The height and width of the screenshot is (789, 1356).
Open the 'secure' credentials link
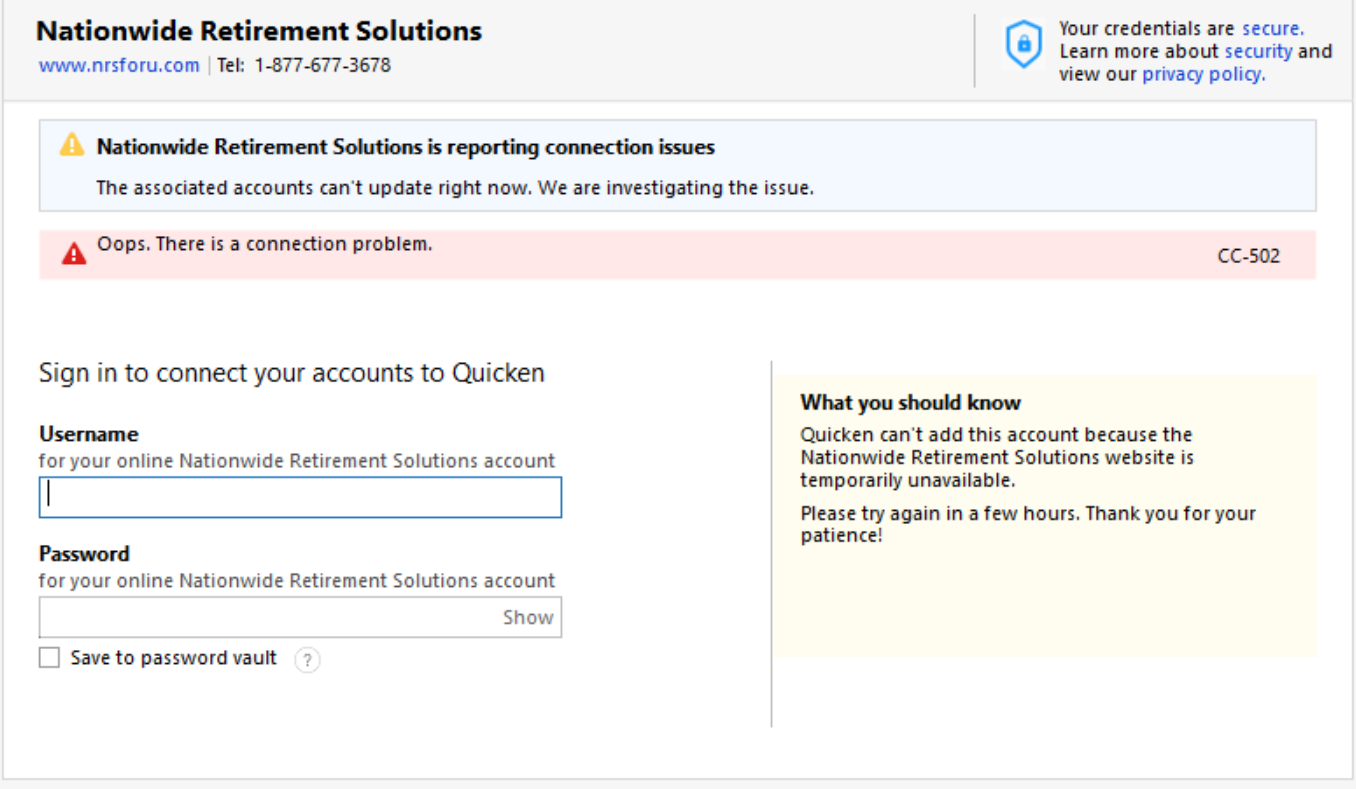point(1272,29)
